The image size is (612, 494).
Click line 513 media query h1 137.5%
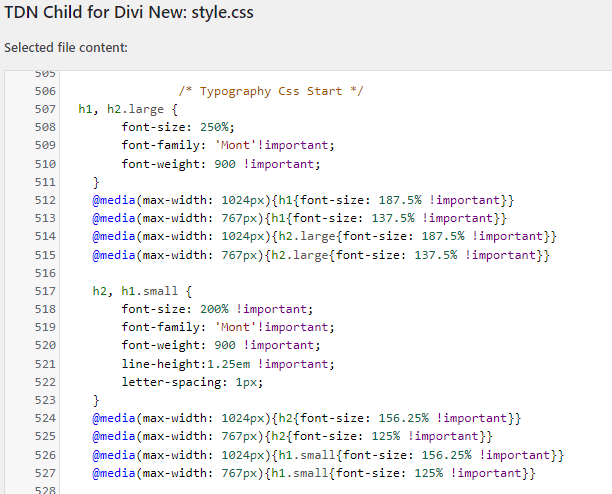pos(299,218)
